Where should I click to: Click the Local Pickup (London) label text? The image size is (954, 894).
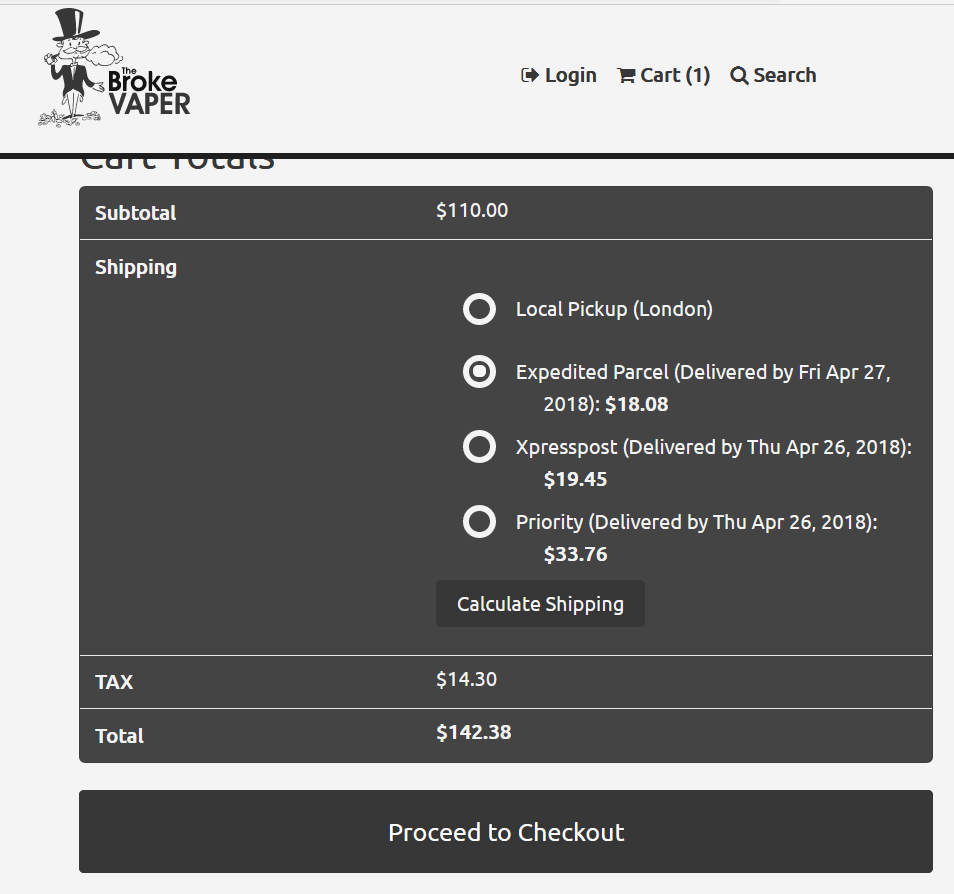point(614,309)
